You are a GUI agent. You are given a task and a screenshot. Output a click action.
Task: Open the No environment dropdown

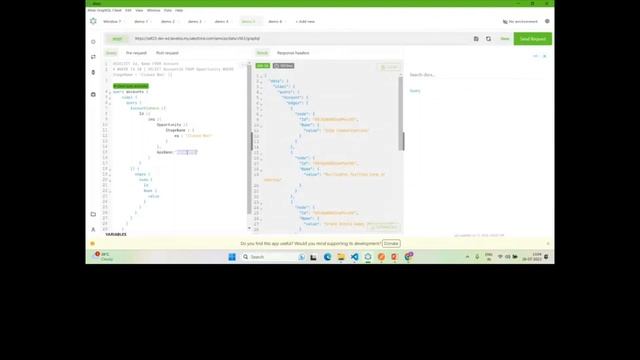pos(520,22)
